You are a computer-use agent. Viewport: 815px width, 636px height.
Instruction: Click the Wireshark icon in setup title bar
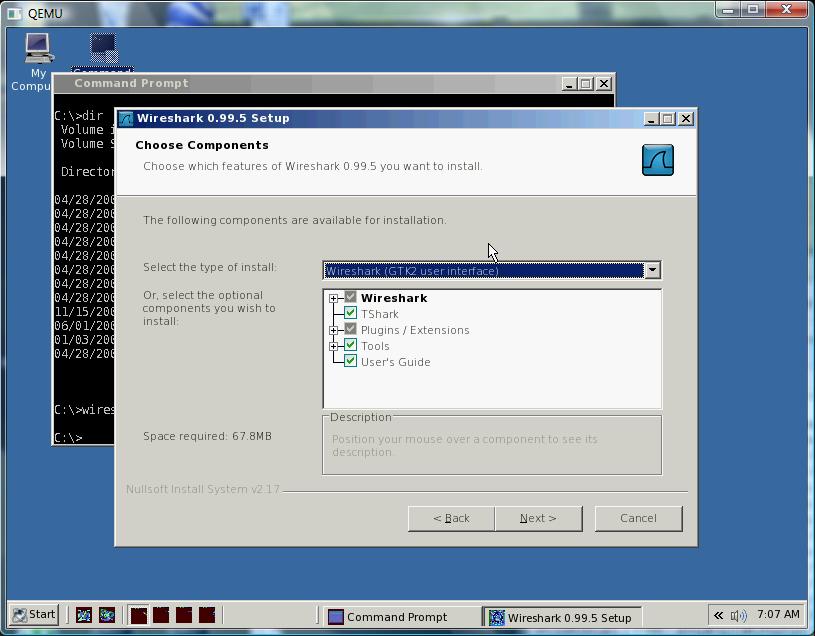click(126, 118)
